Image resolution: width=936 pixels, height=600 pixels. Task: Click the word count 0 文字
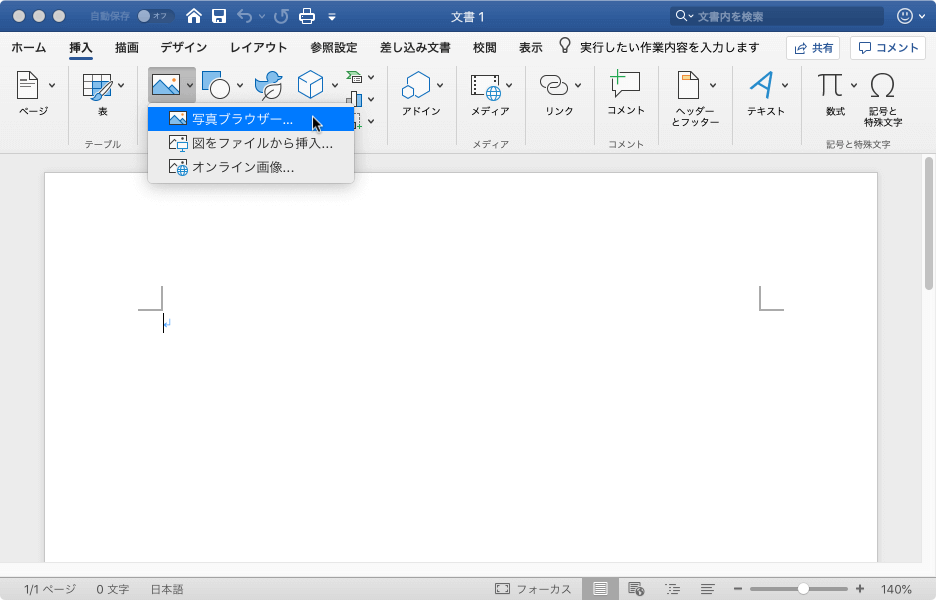click(x=113, y=589)
